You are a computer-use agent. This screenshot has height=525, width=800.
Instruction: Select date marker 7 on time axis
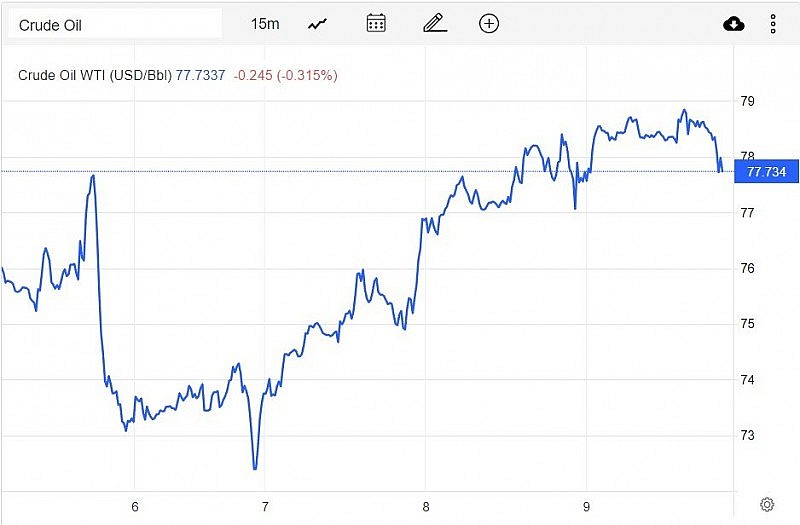[x=264, y=505]
